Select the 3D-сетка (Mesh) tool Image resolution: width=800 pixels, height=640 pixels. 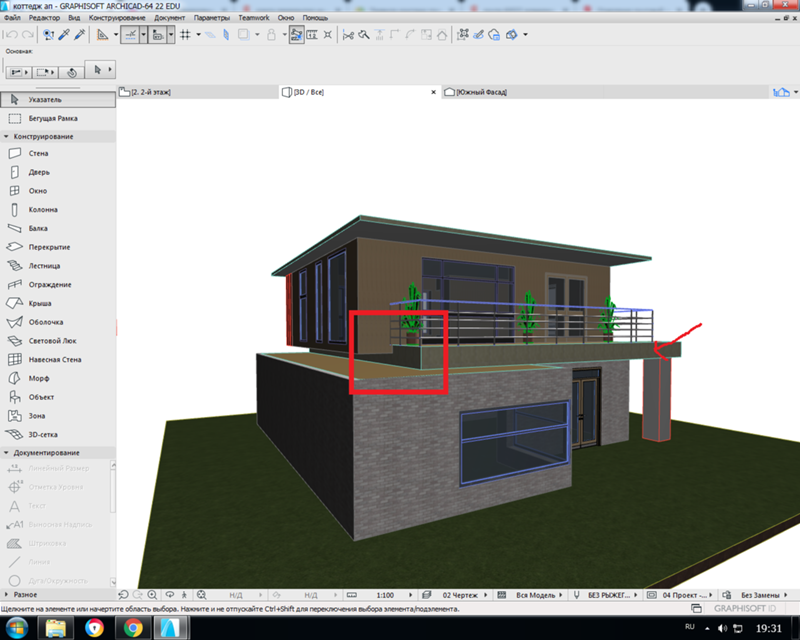pyautogui.click(x=46, y=434)
